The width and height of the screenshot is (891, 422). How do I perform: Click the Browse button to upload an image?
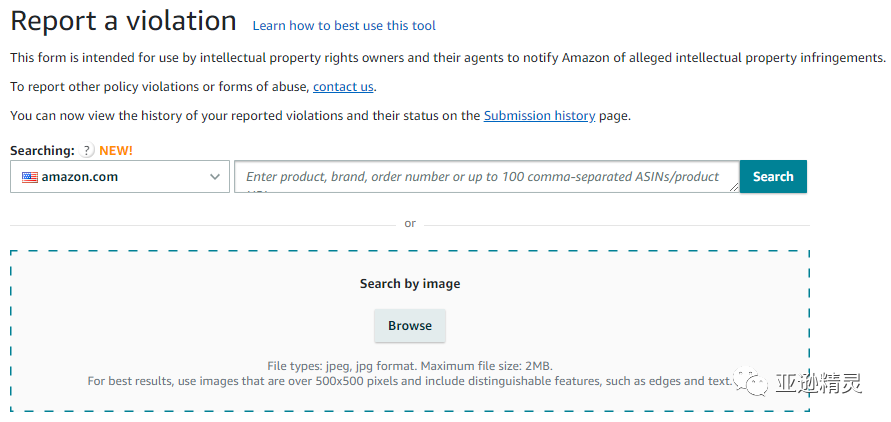410,326
